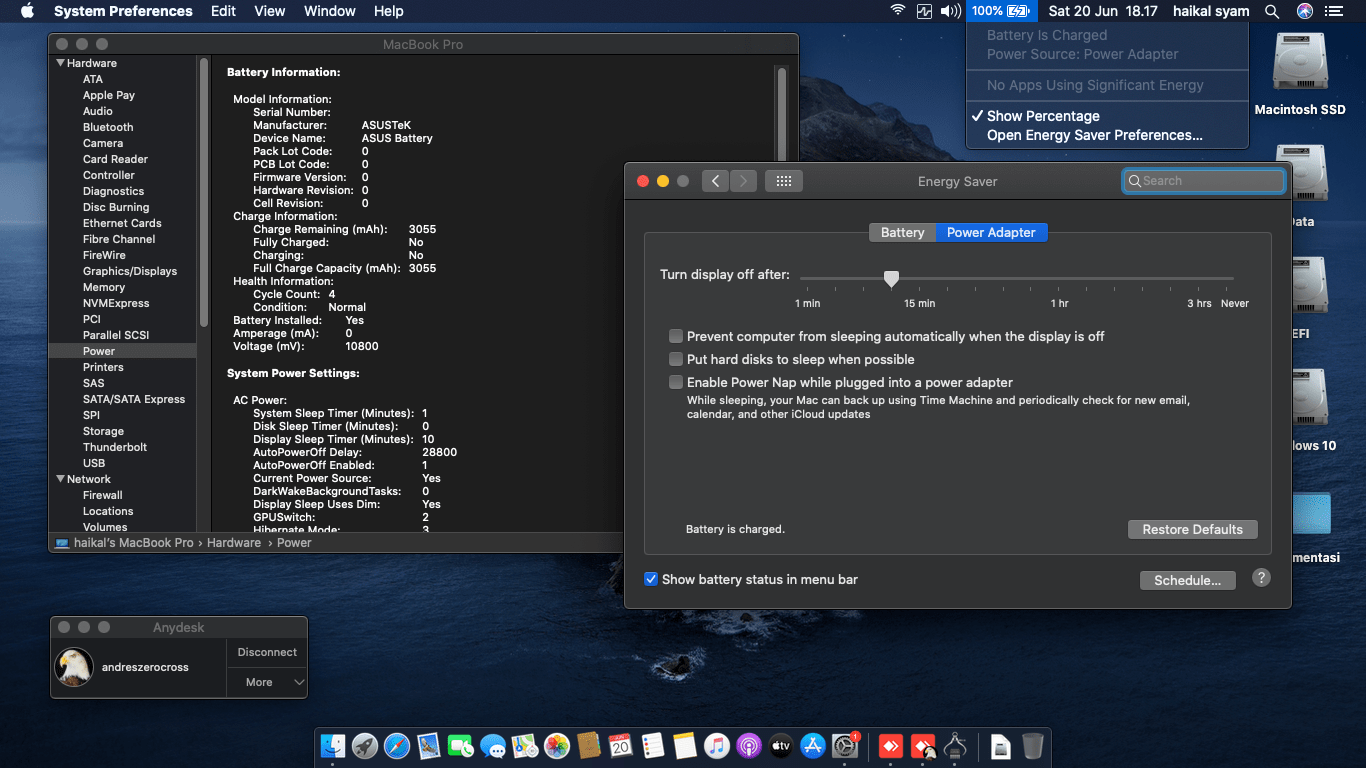Click System Preferences gear in dock

846,746
